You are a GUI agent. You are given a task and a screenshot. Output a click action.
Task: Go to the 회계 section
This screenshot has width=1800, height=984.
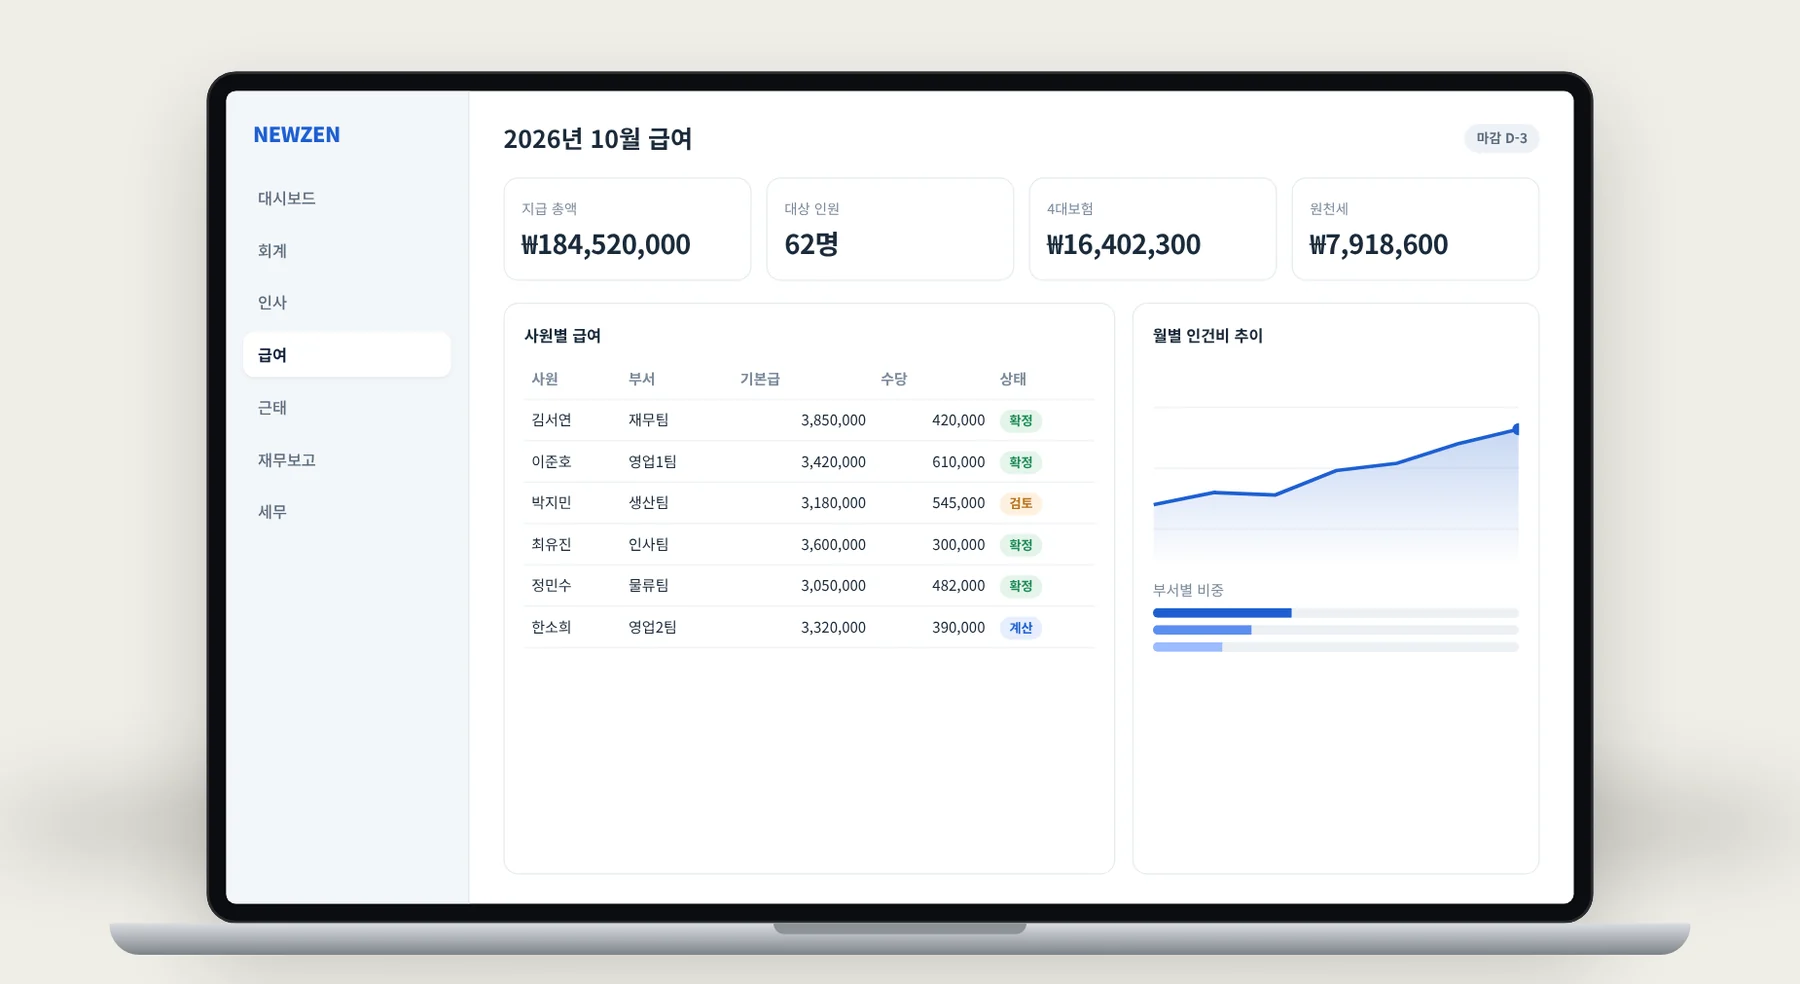(x=346, y=250)
